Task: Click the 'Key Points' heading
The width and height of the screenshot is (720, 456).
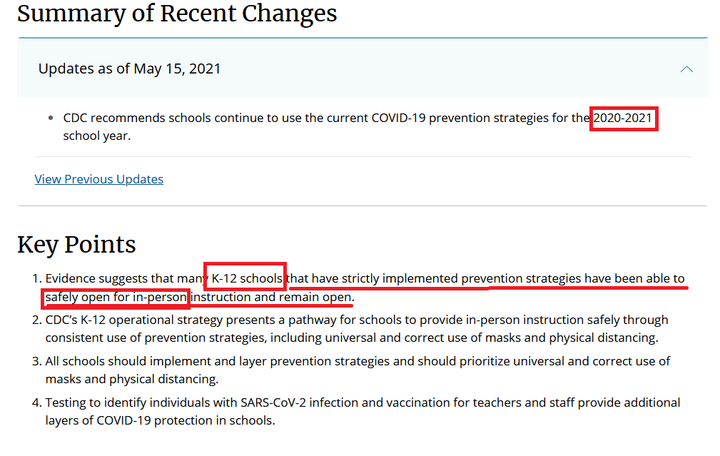Action: (77, 244)
